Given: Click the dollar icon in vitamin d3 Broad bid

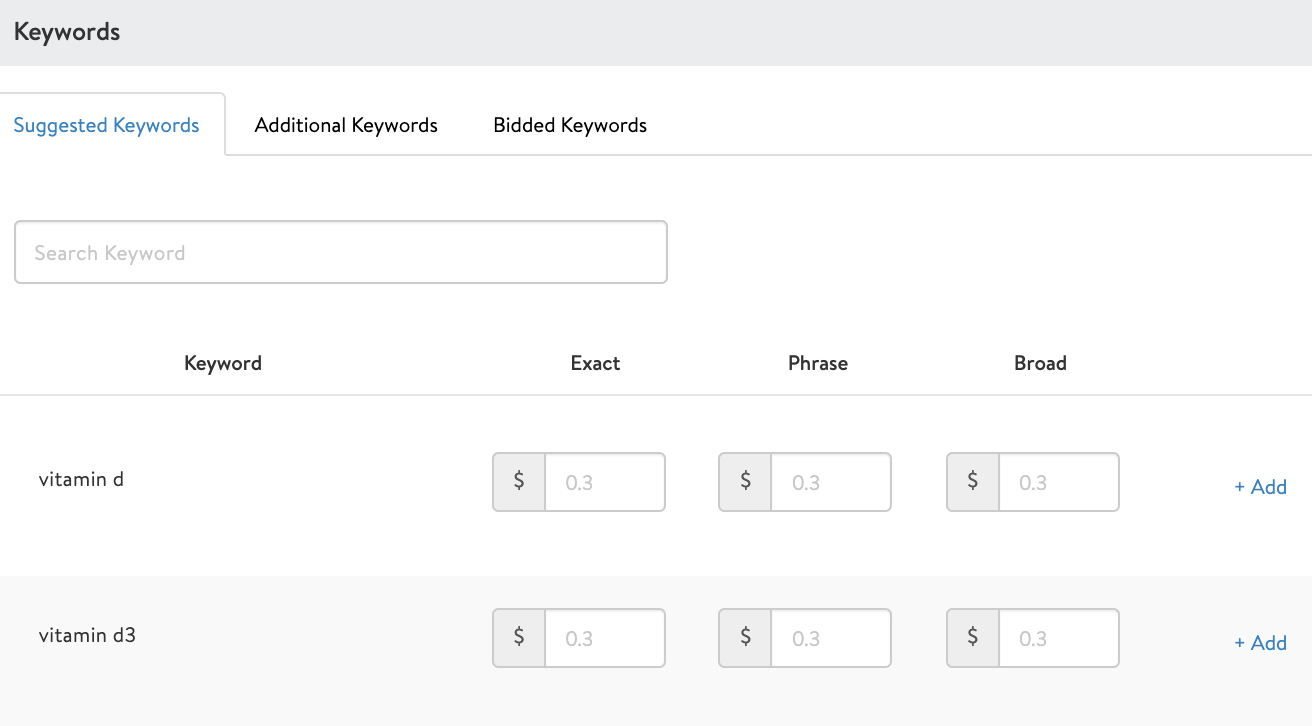Looking at the screenshot, I should coord(973,638).
